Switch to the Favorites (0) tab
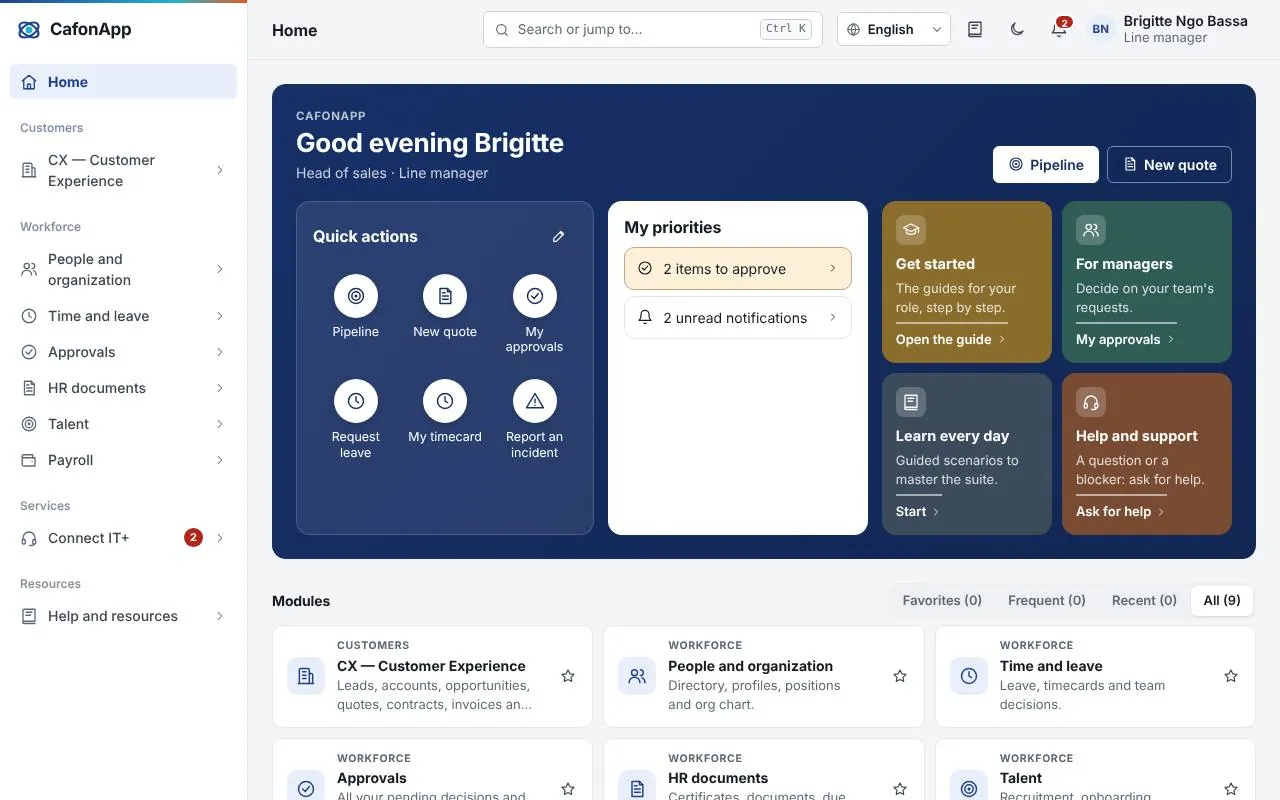1280x800 pixels. pyautogui.click(x=942, y=601)
